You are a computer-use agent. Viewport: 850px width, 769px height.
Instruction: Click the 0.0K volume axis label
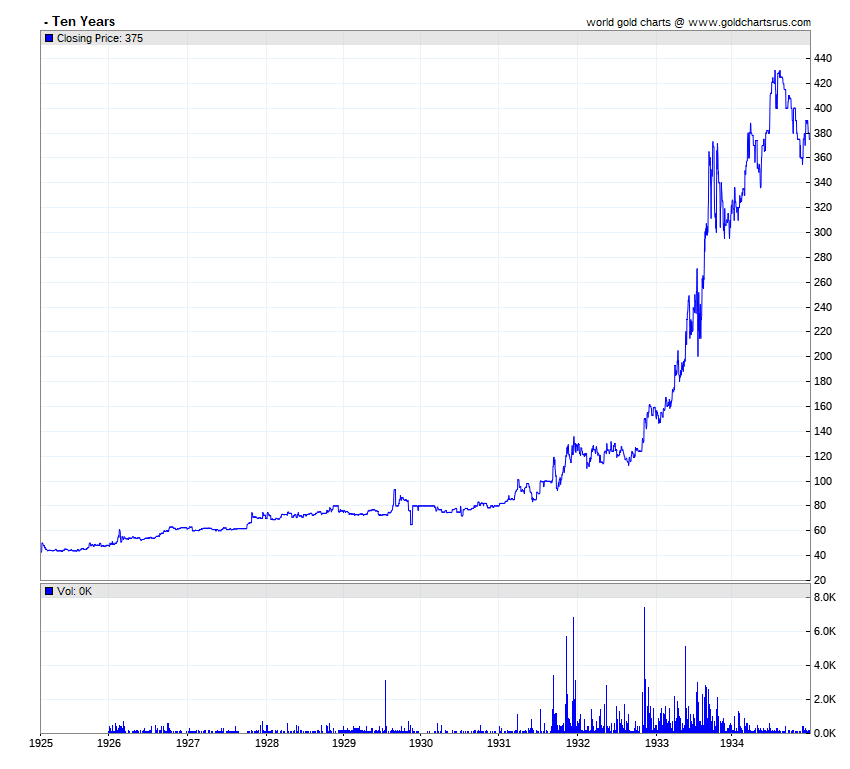825,733
